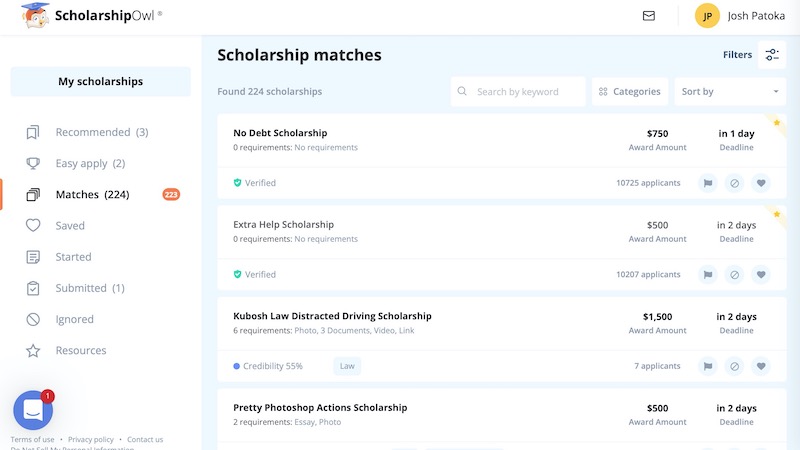Viewport: 800px width, 450px height.
Task: Open the chat support widget
Action: click(33, 410)
